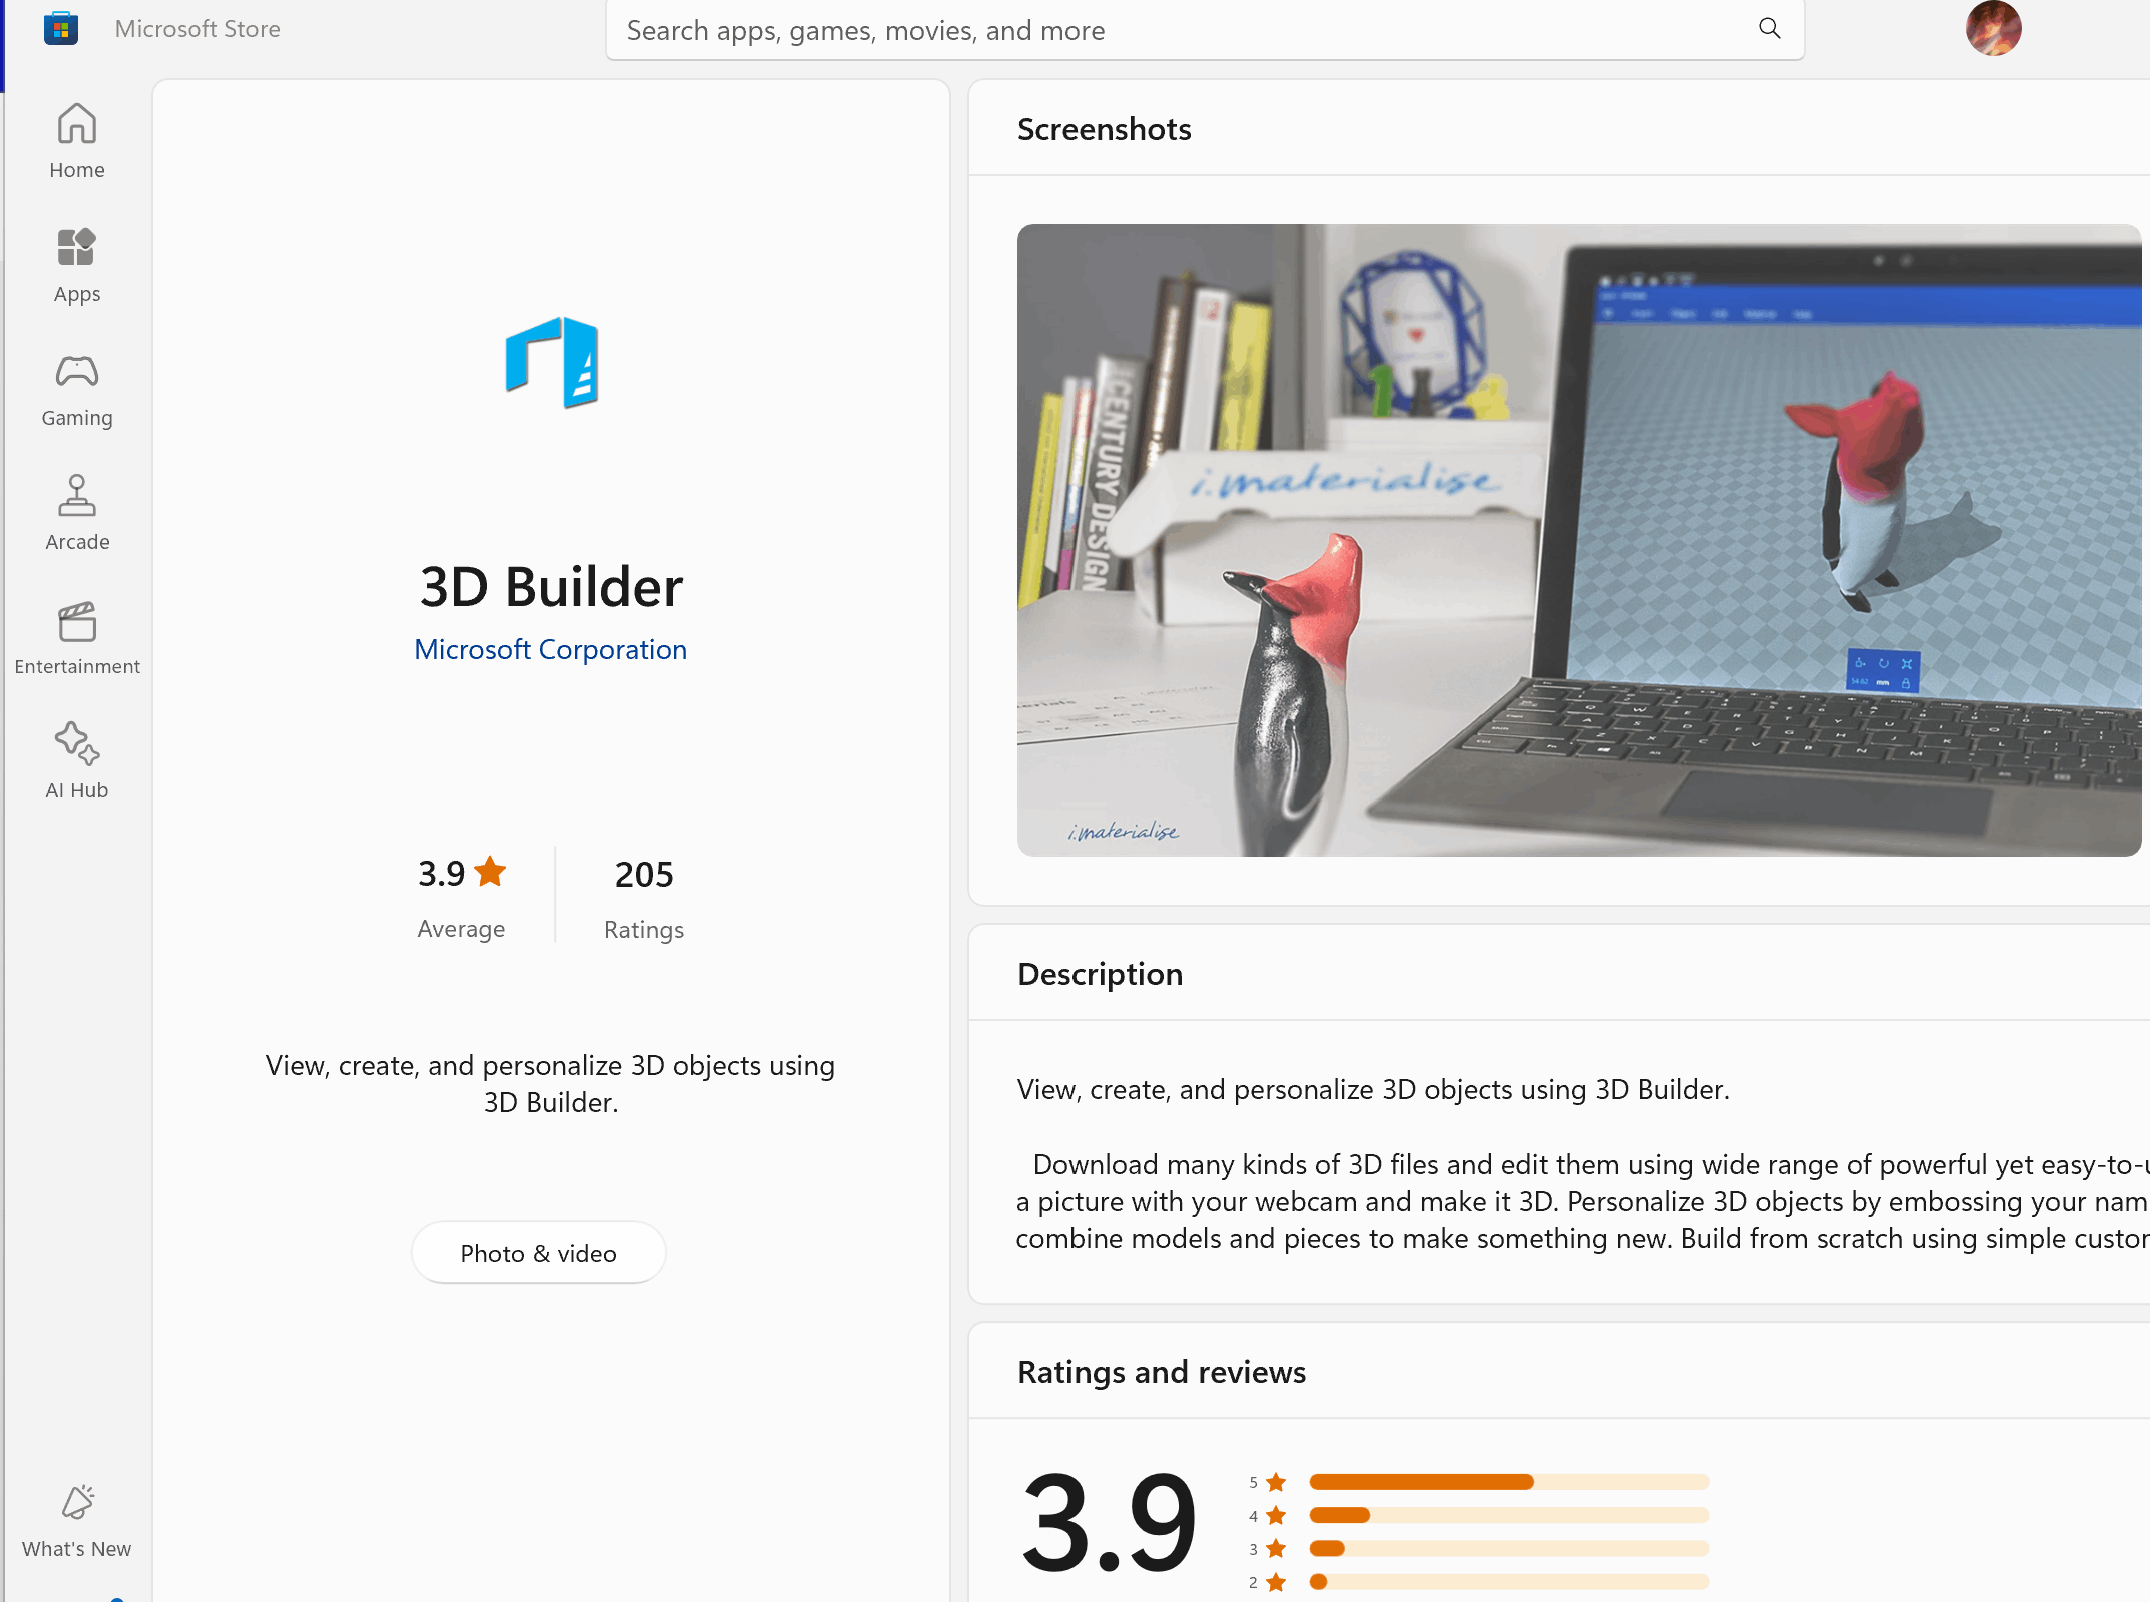Click the search magnifier icon

point(1768,29)
